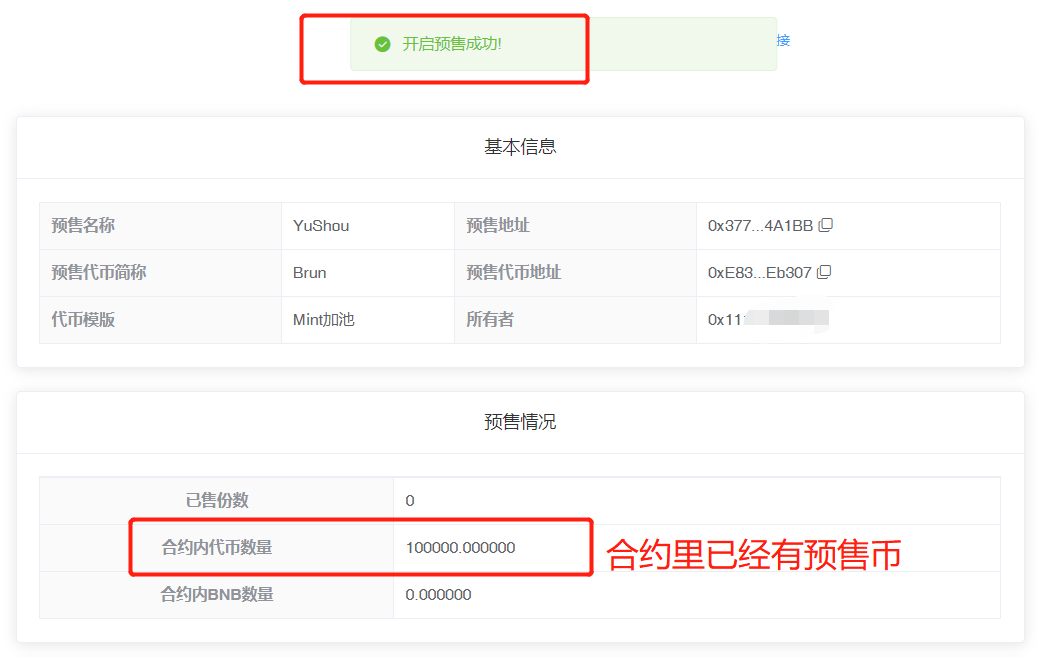Click the 0.000000 BNB amount value
The image size is (1038, 657).
(438, 595)
